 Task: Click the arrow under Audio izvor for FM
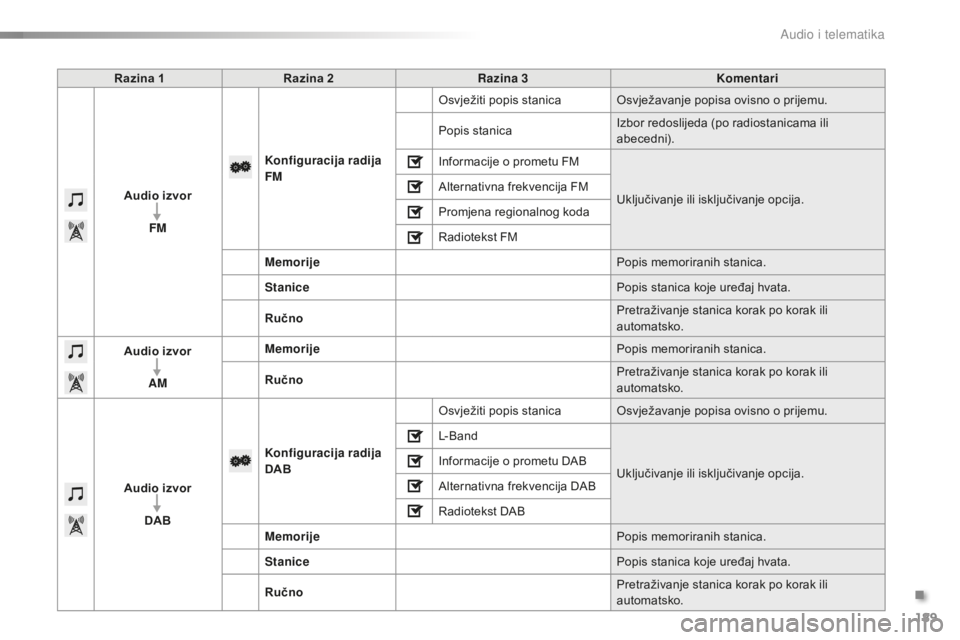point(157,212)
